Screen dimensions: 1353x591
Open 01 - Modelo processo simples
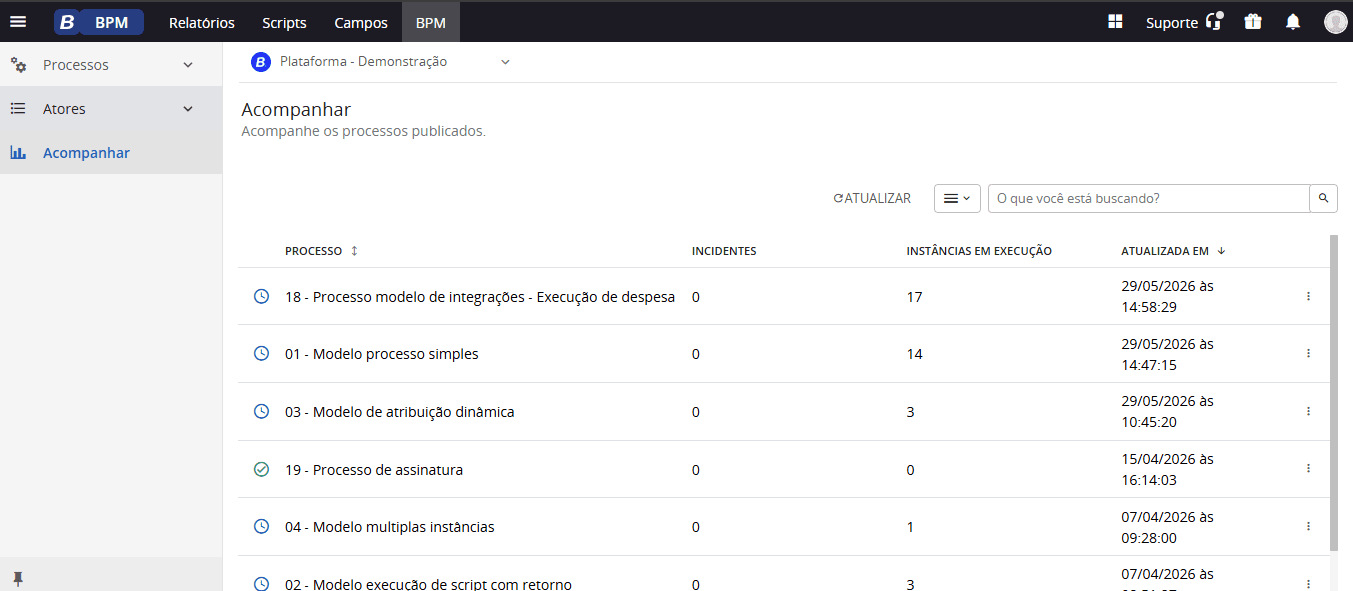(x=382, y=354)
